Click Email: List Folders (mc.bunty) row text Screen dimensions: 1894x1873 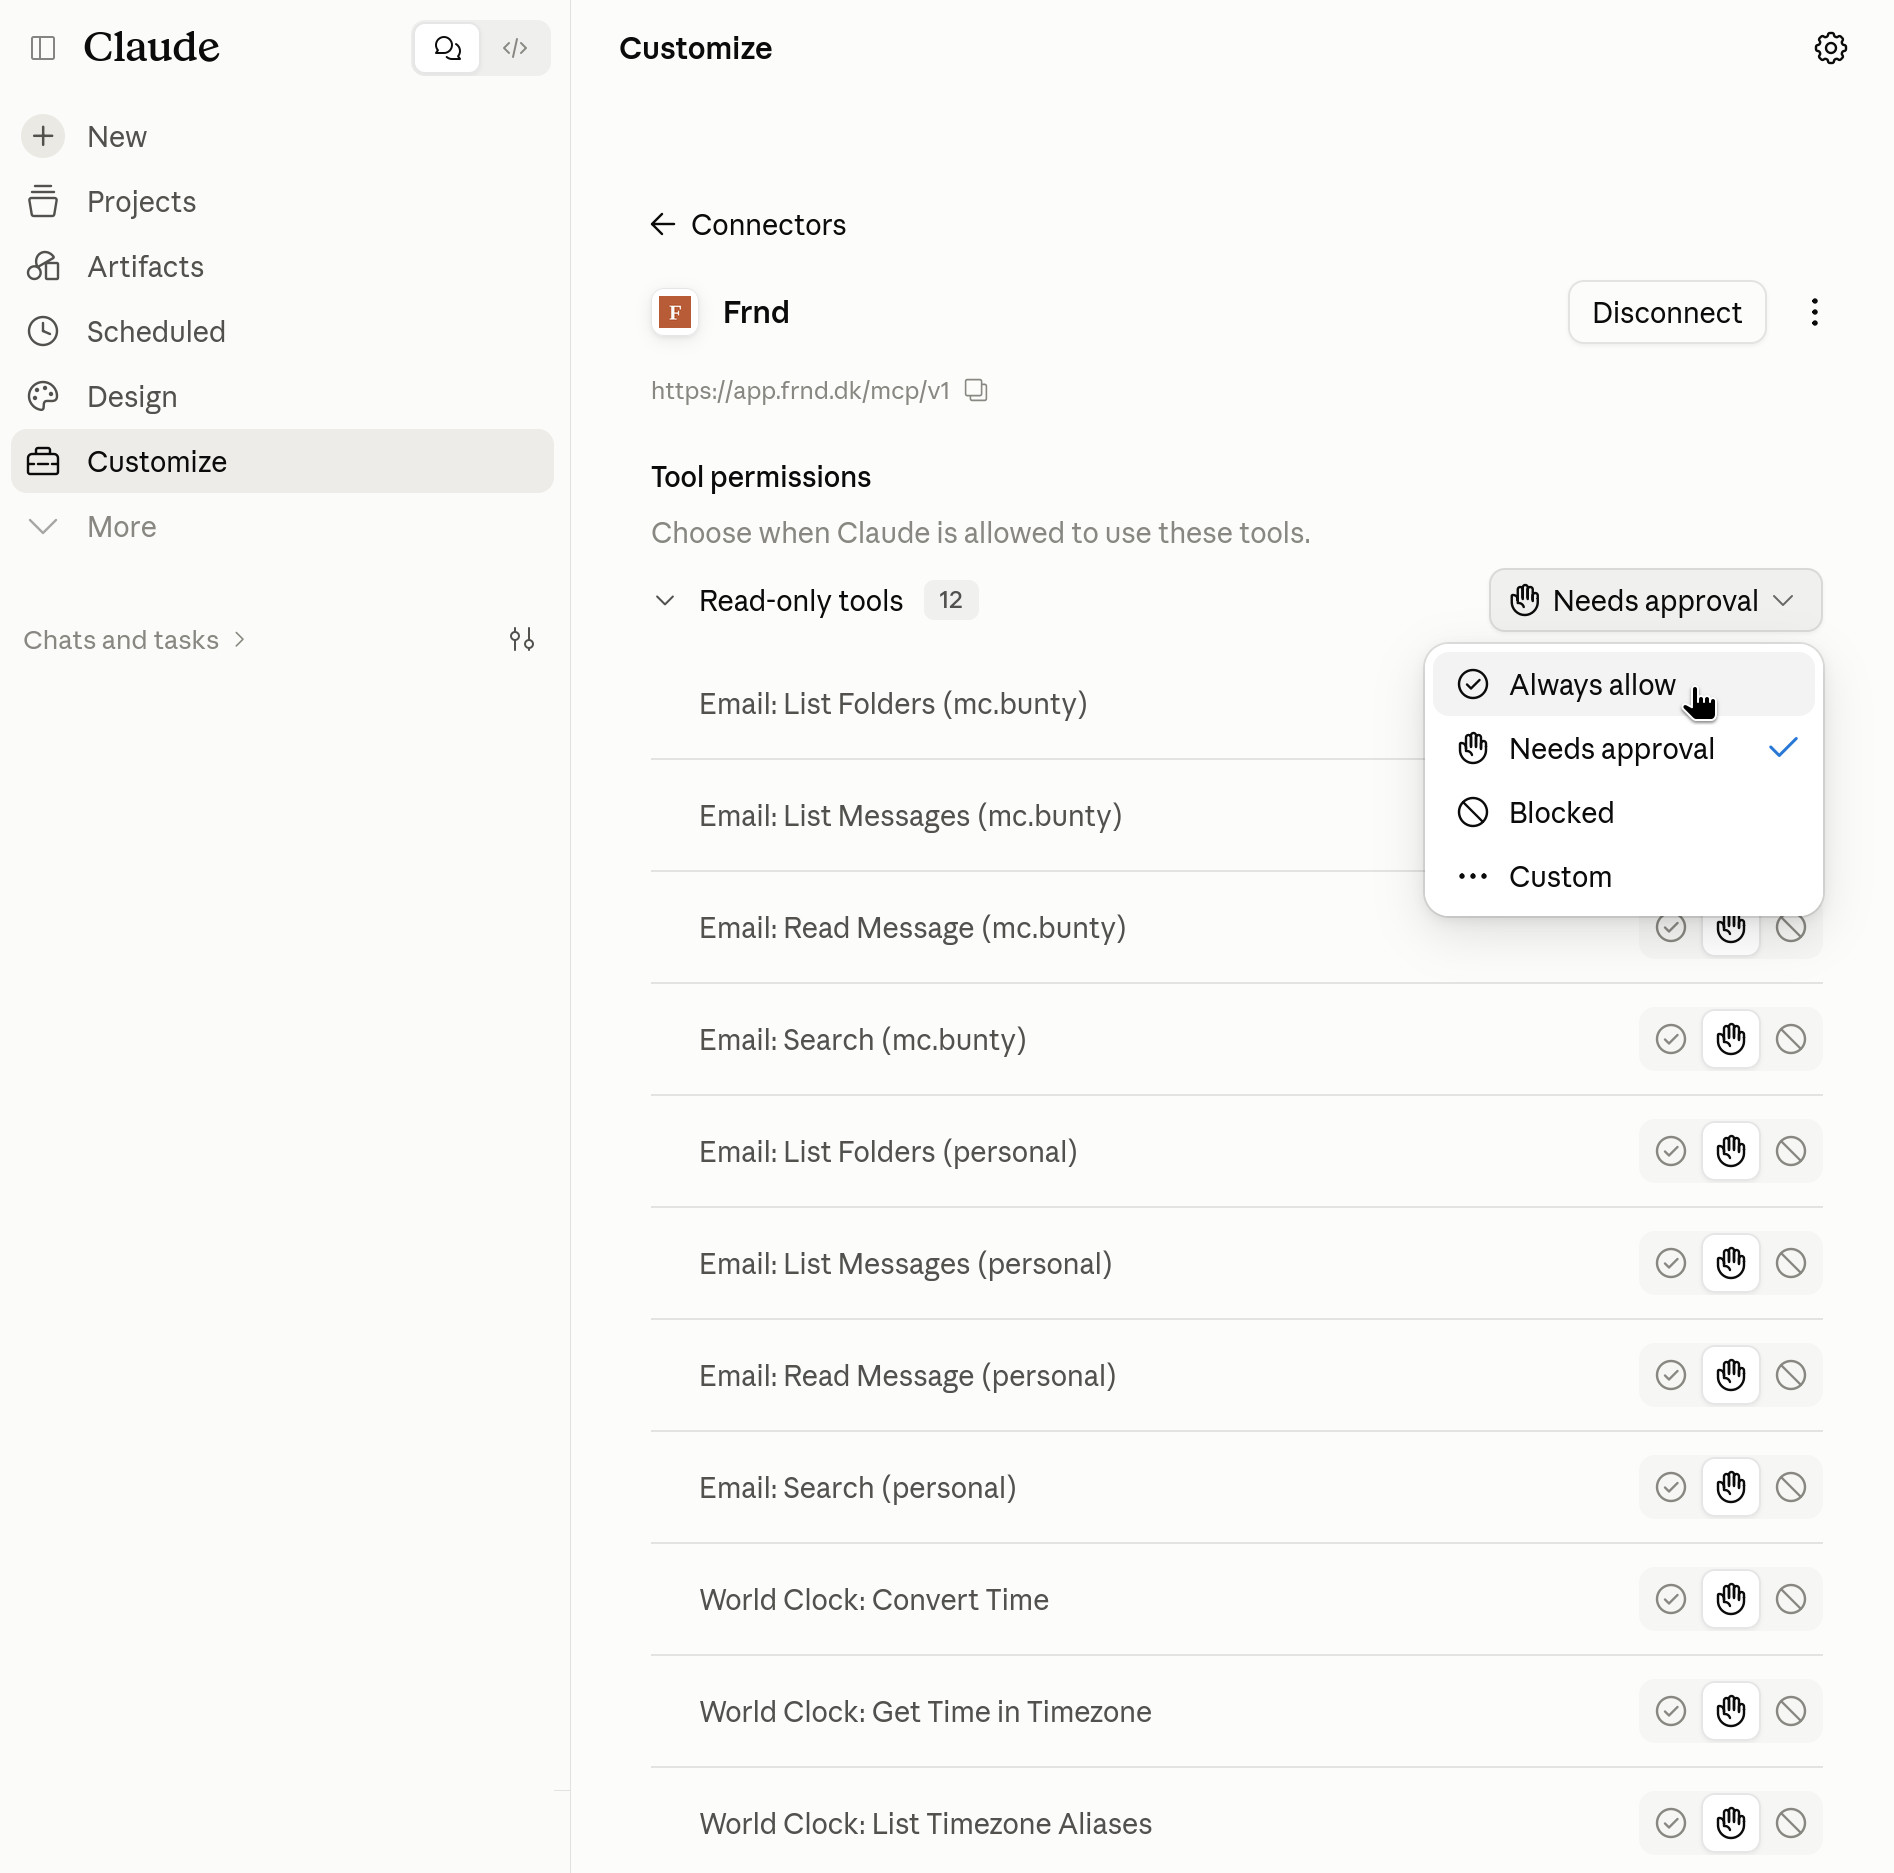pos(893,704)
